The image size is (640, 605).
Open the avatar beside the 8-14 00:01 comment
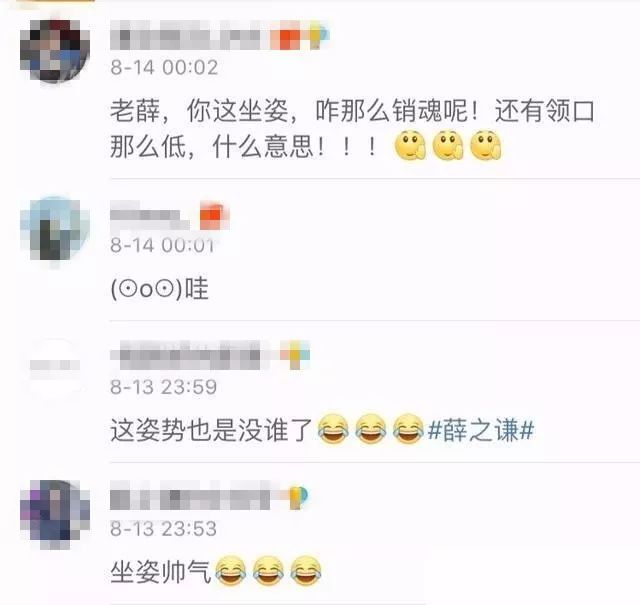click(x=55, y=232)
